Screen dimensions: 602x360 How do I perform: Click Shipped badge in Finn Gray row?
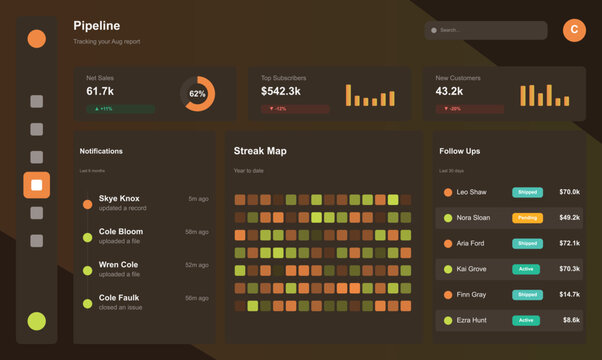pyautogui.click(x=528, y=295)
